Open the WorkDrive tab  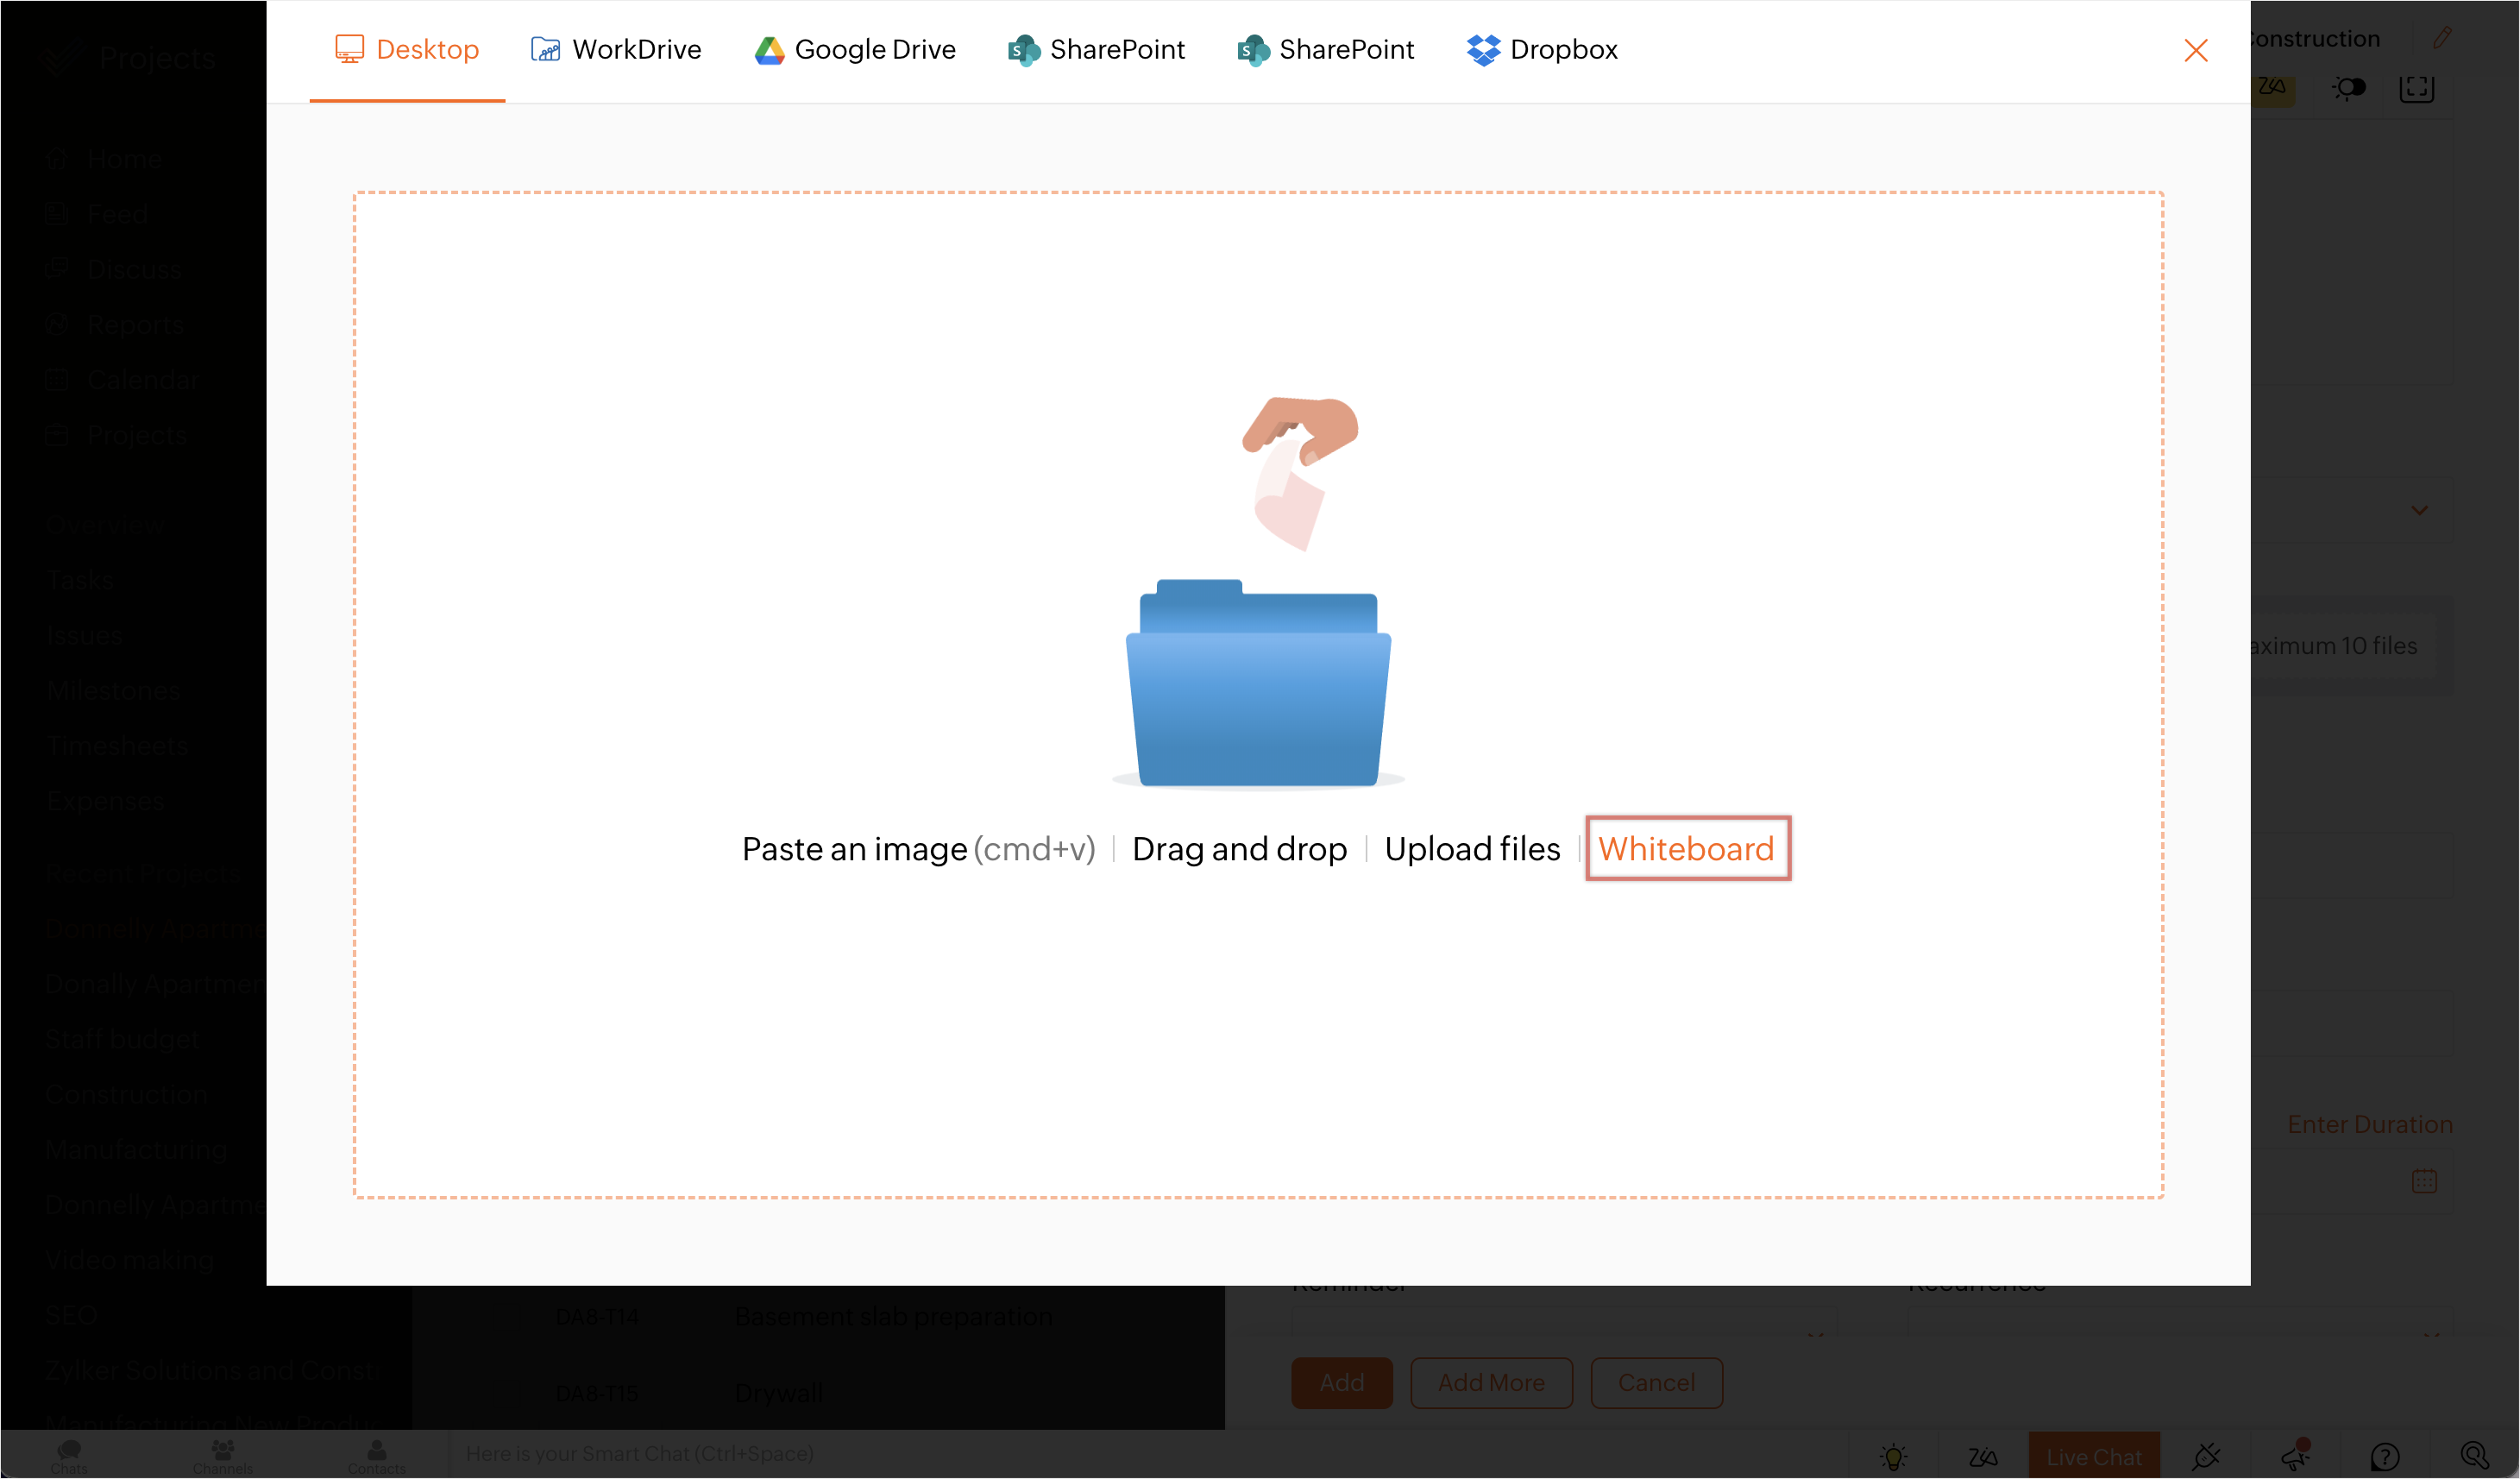(x=616, y=50)
